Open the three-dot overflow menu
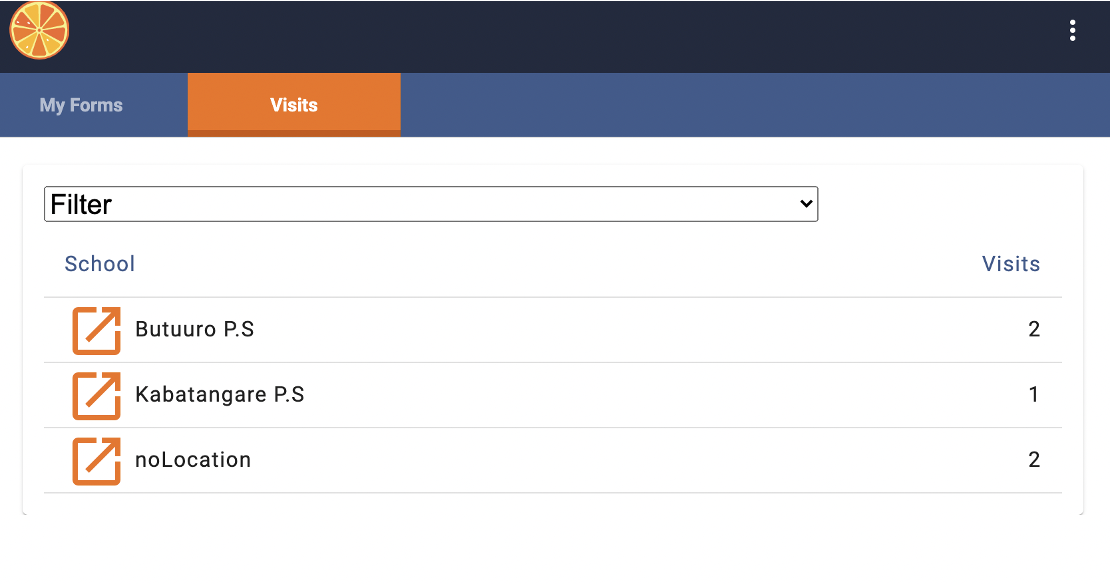This screenshot has height=584, width=1110. click(1072, 31)
